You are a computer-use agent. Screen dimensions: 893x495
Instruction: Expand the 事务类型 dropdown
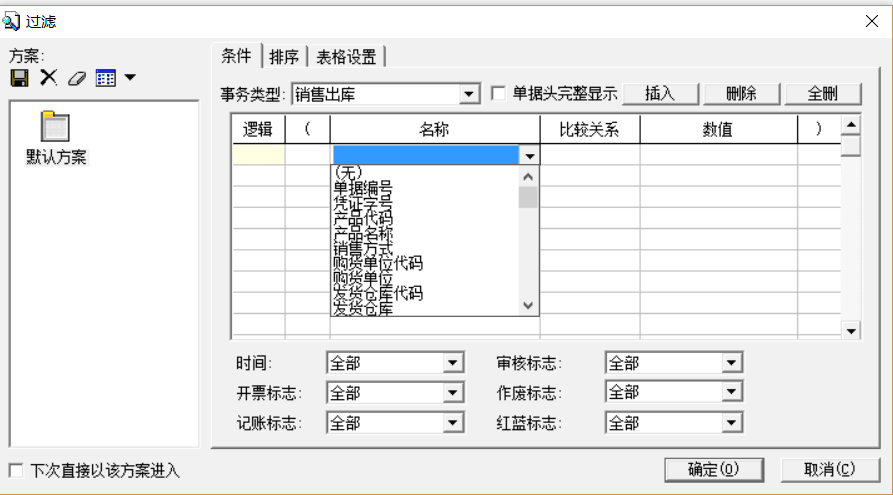470,95
